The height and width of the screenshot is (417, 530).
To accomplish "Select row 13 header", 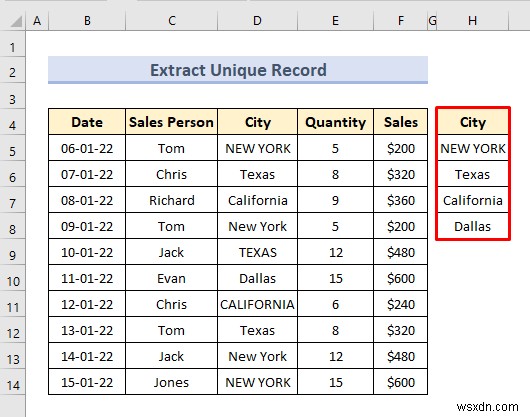I will 13,356.
